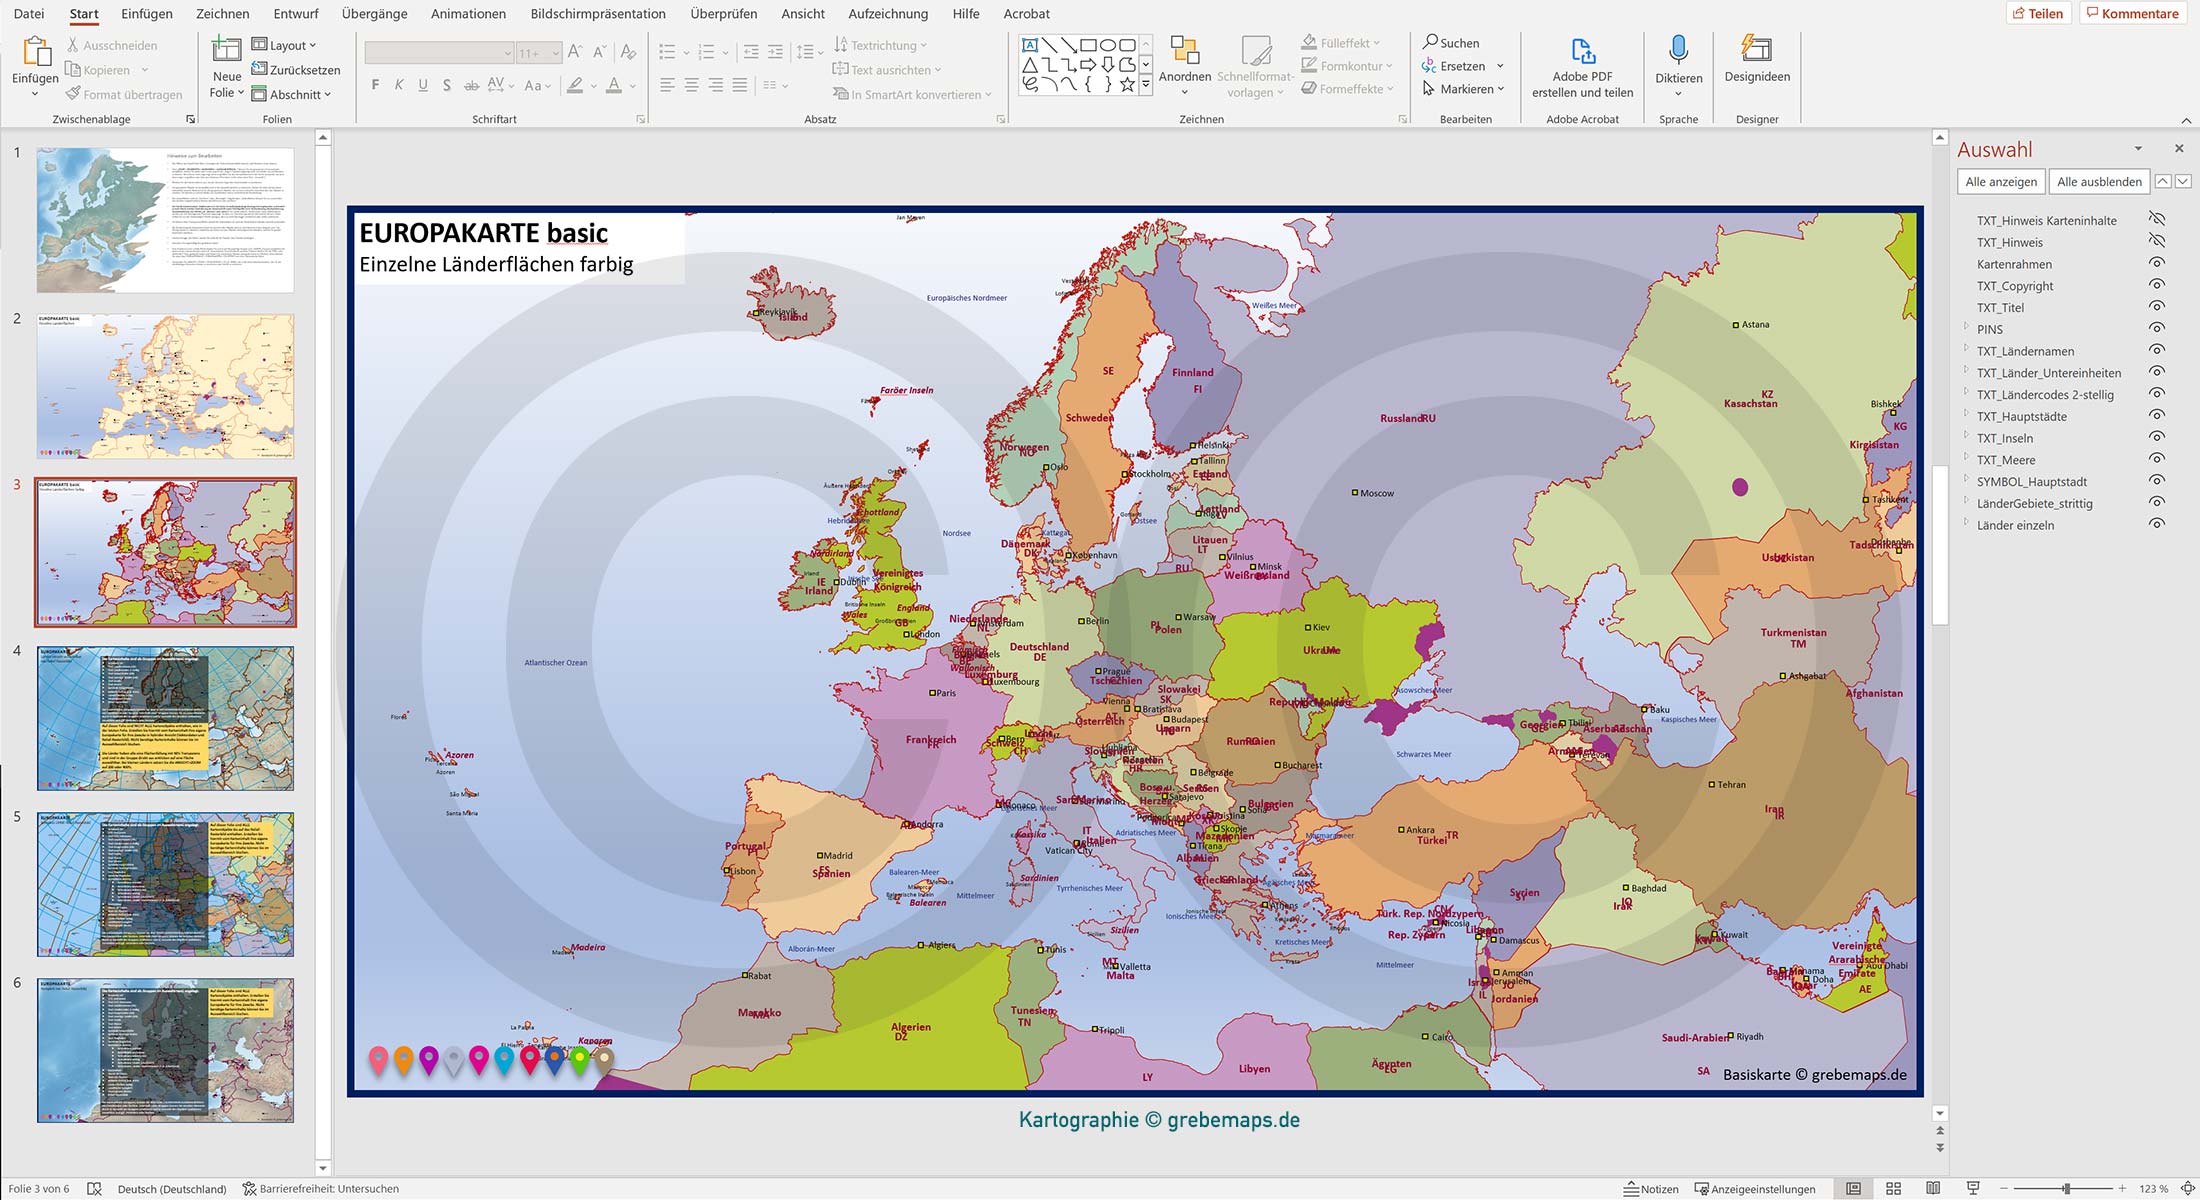The width and height of the screenshot is (2200, 1200).
Task: Select the Format übertragen painter icon
Action: (71, 94)
